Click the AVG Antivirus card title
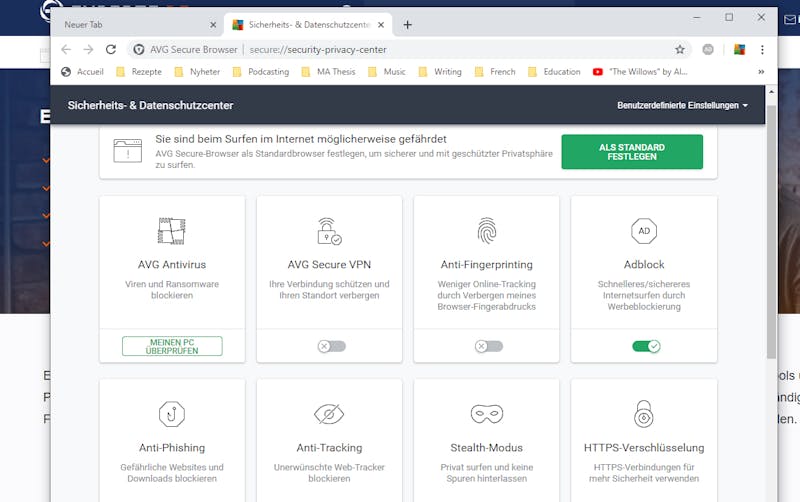The image size is (800, 502). click(172, 264)
